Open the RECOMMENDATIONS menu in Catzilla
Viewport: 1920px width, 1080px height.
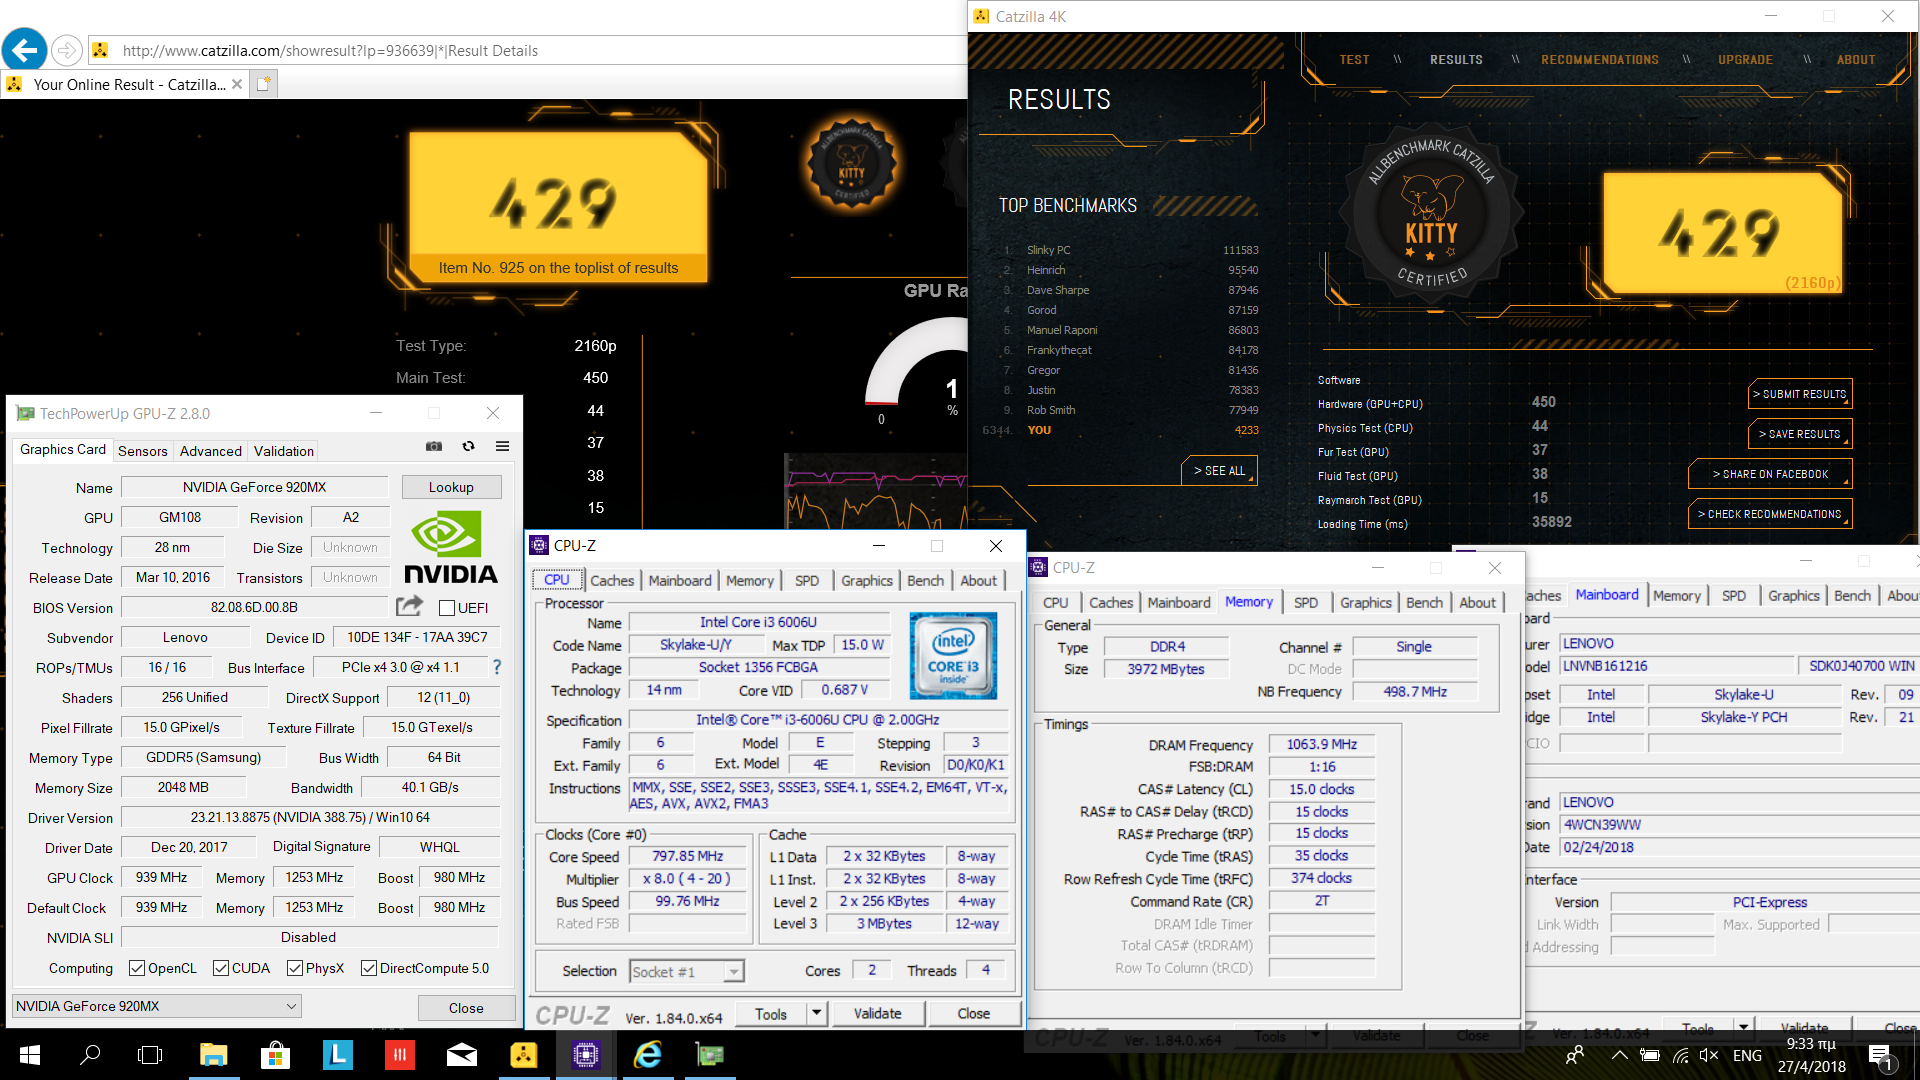click(1600, 60)
